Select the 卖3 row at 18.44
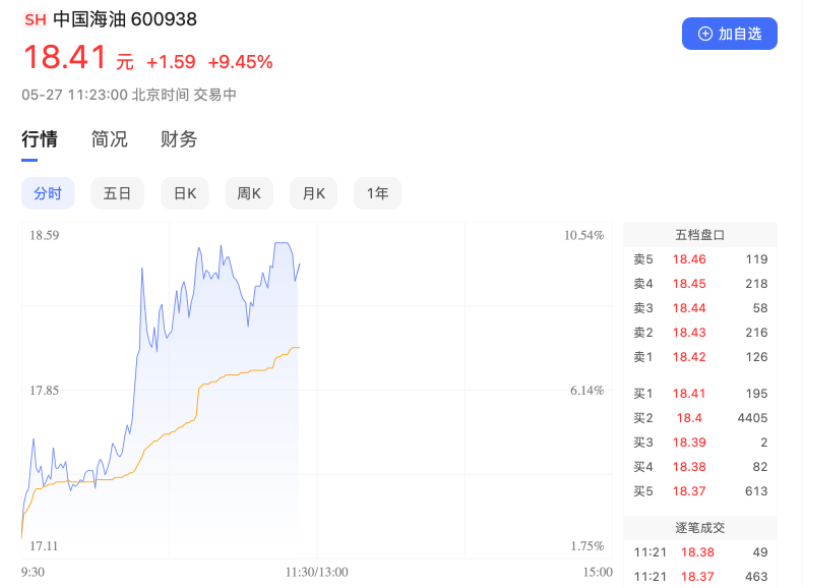 700,308
